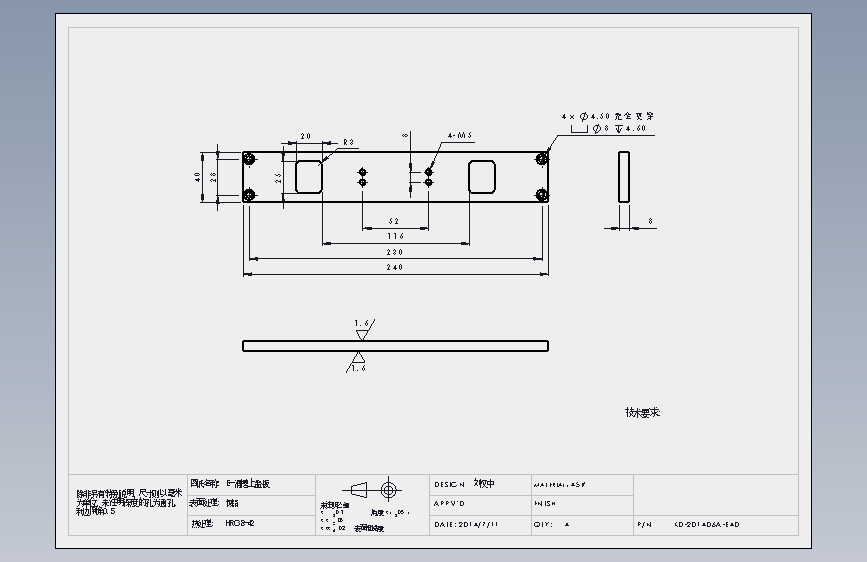The width and height of the screenshot is (867, 562).
Task: Select the left rounded rectangular slot
Action: click(x=309, y=177)
